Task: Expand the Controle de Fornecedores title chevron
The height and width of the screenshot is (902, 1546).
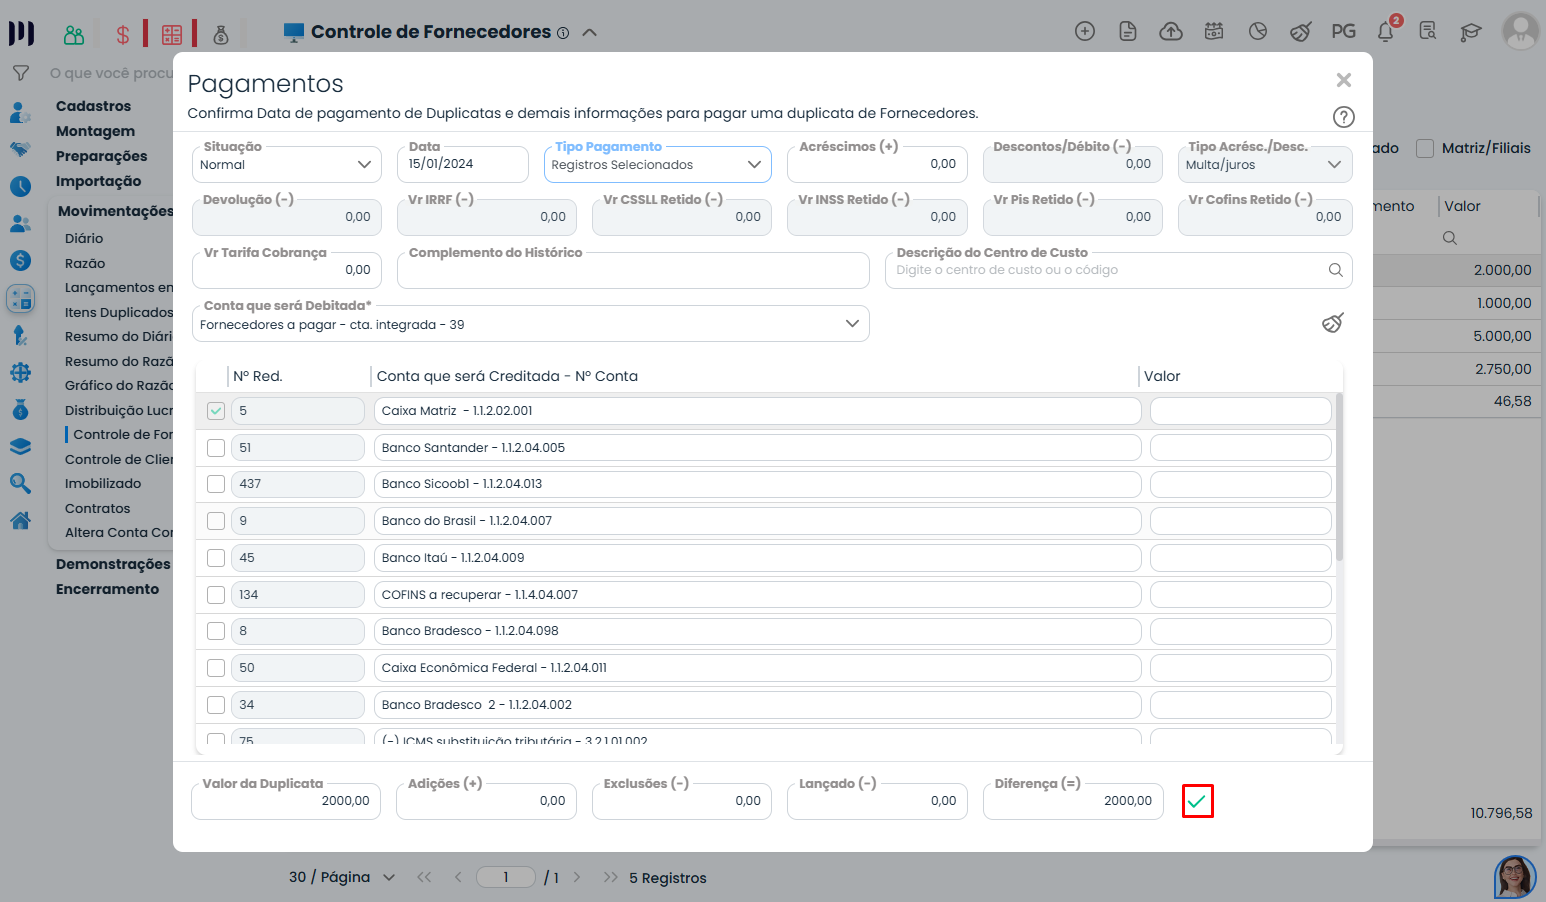Action: 590,32
